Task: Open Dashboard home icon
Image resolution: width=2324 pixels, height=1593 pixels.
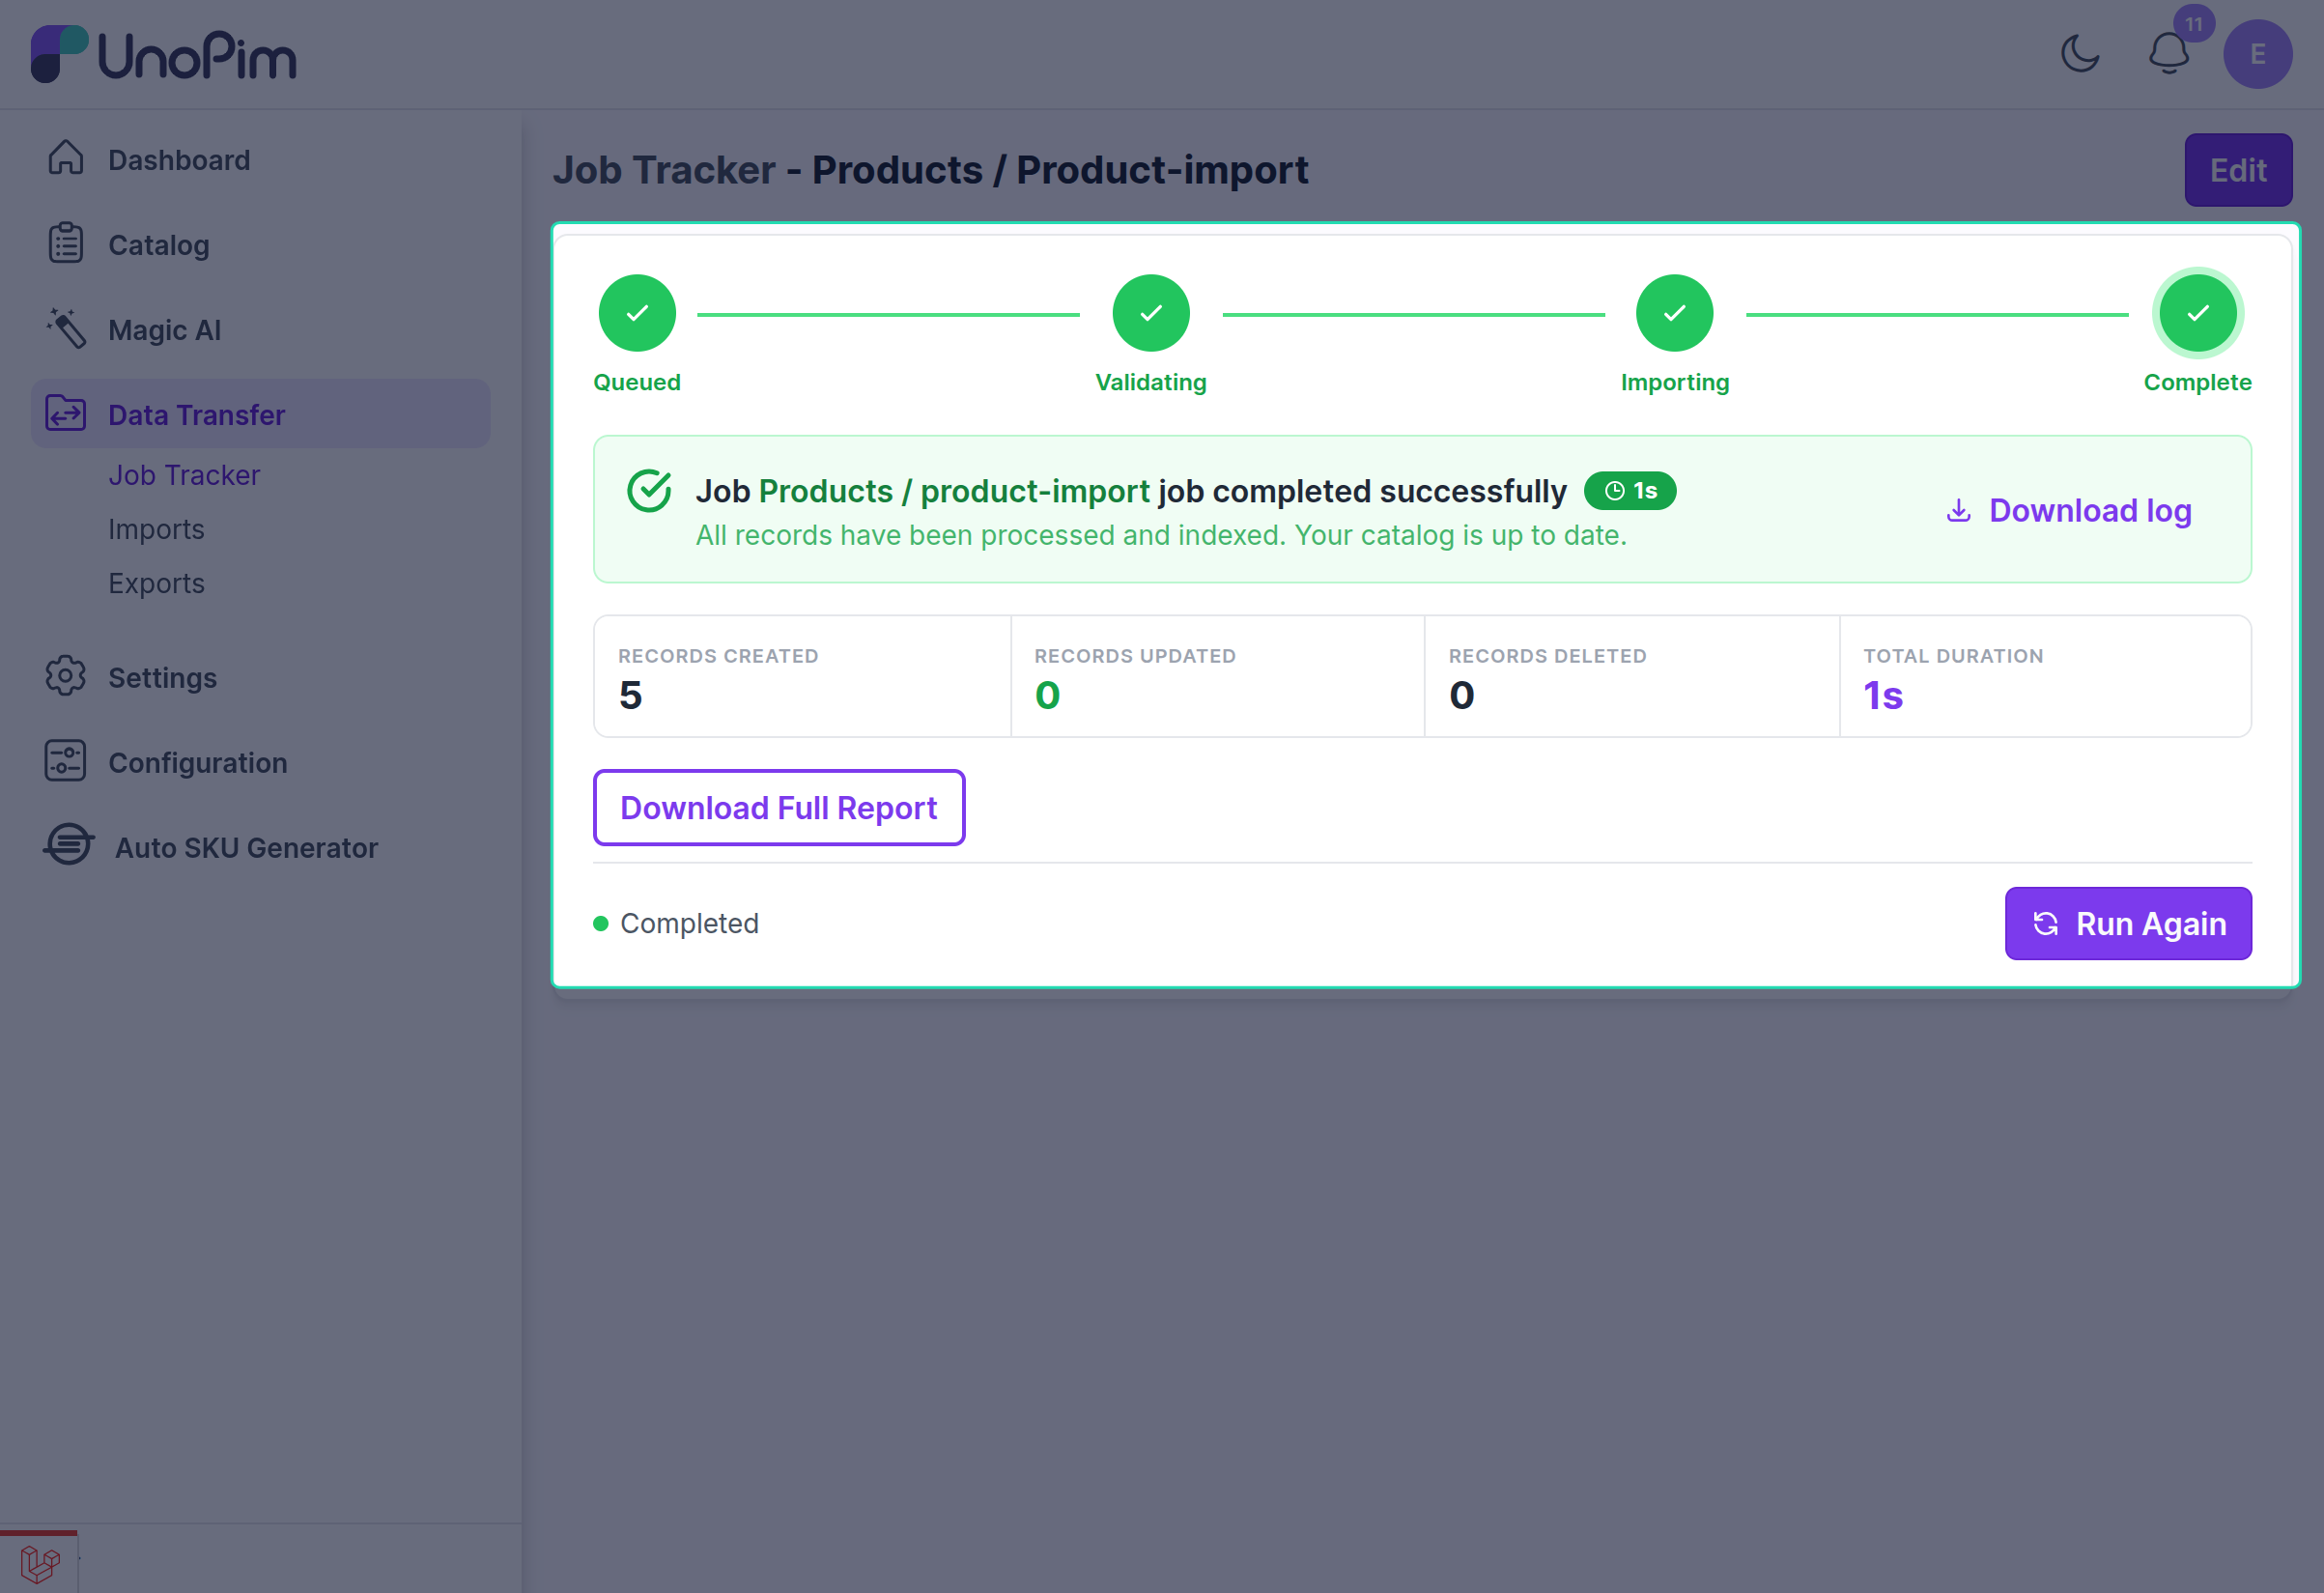Action: point(66,159)
